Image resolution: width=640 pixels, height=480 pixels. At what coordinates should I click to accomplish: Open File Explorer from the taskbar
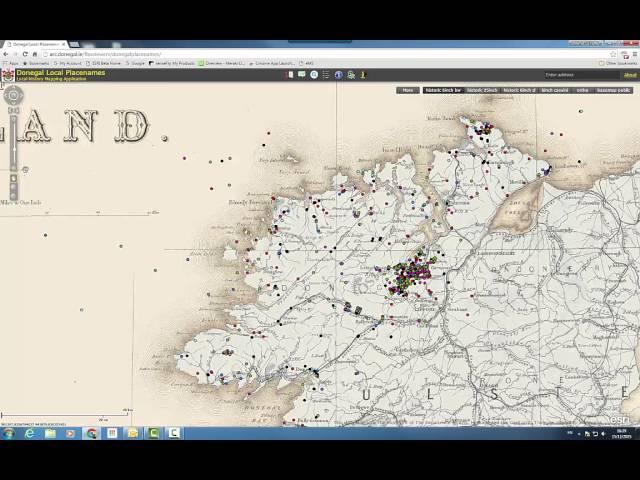[x=50, y=433]
